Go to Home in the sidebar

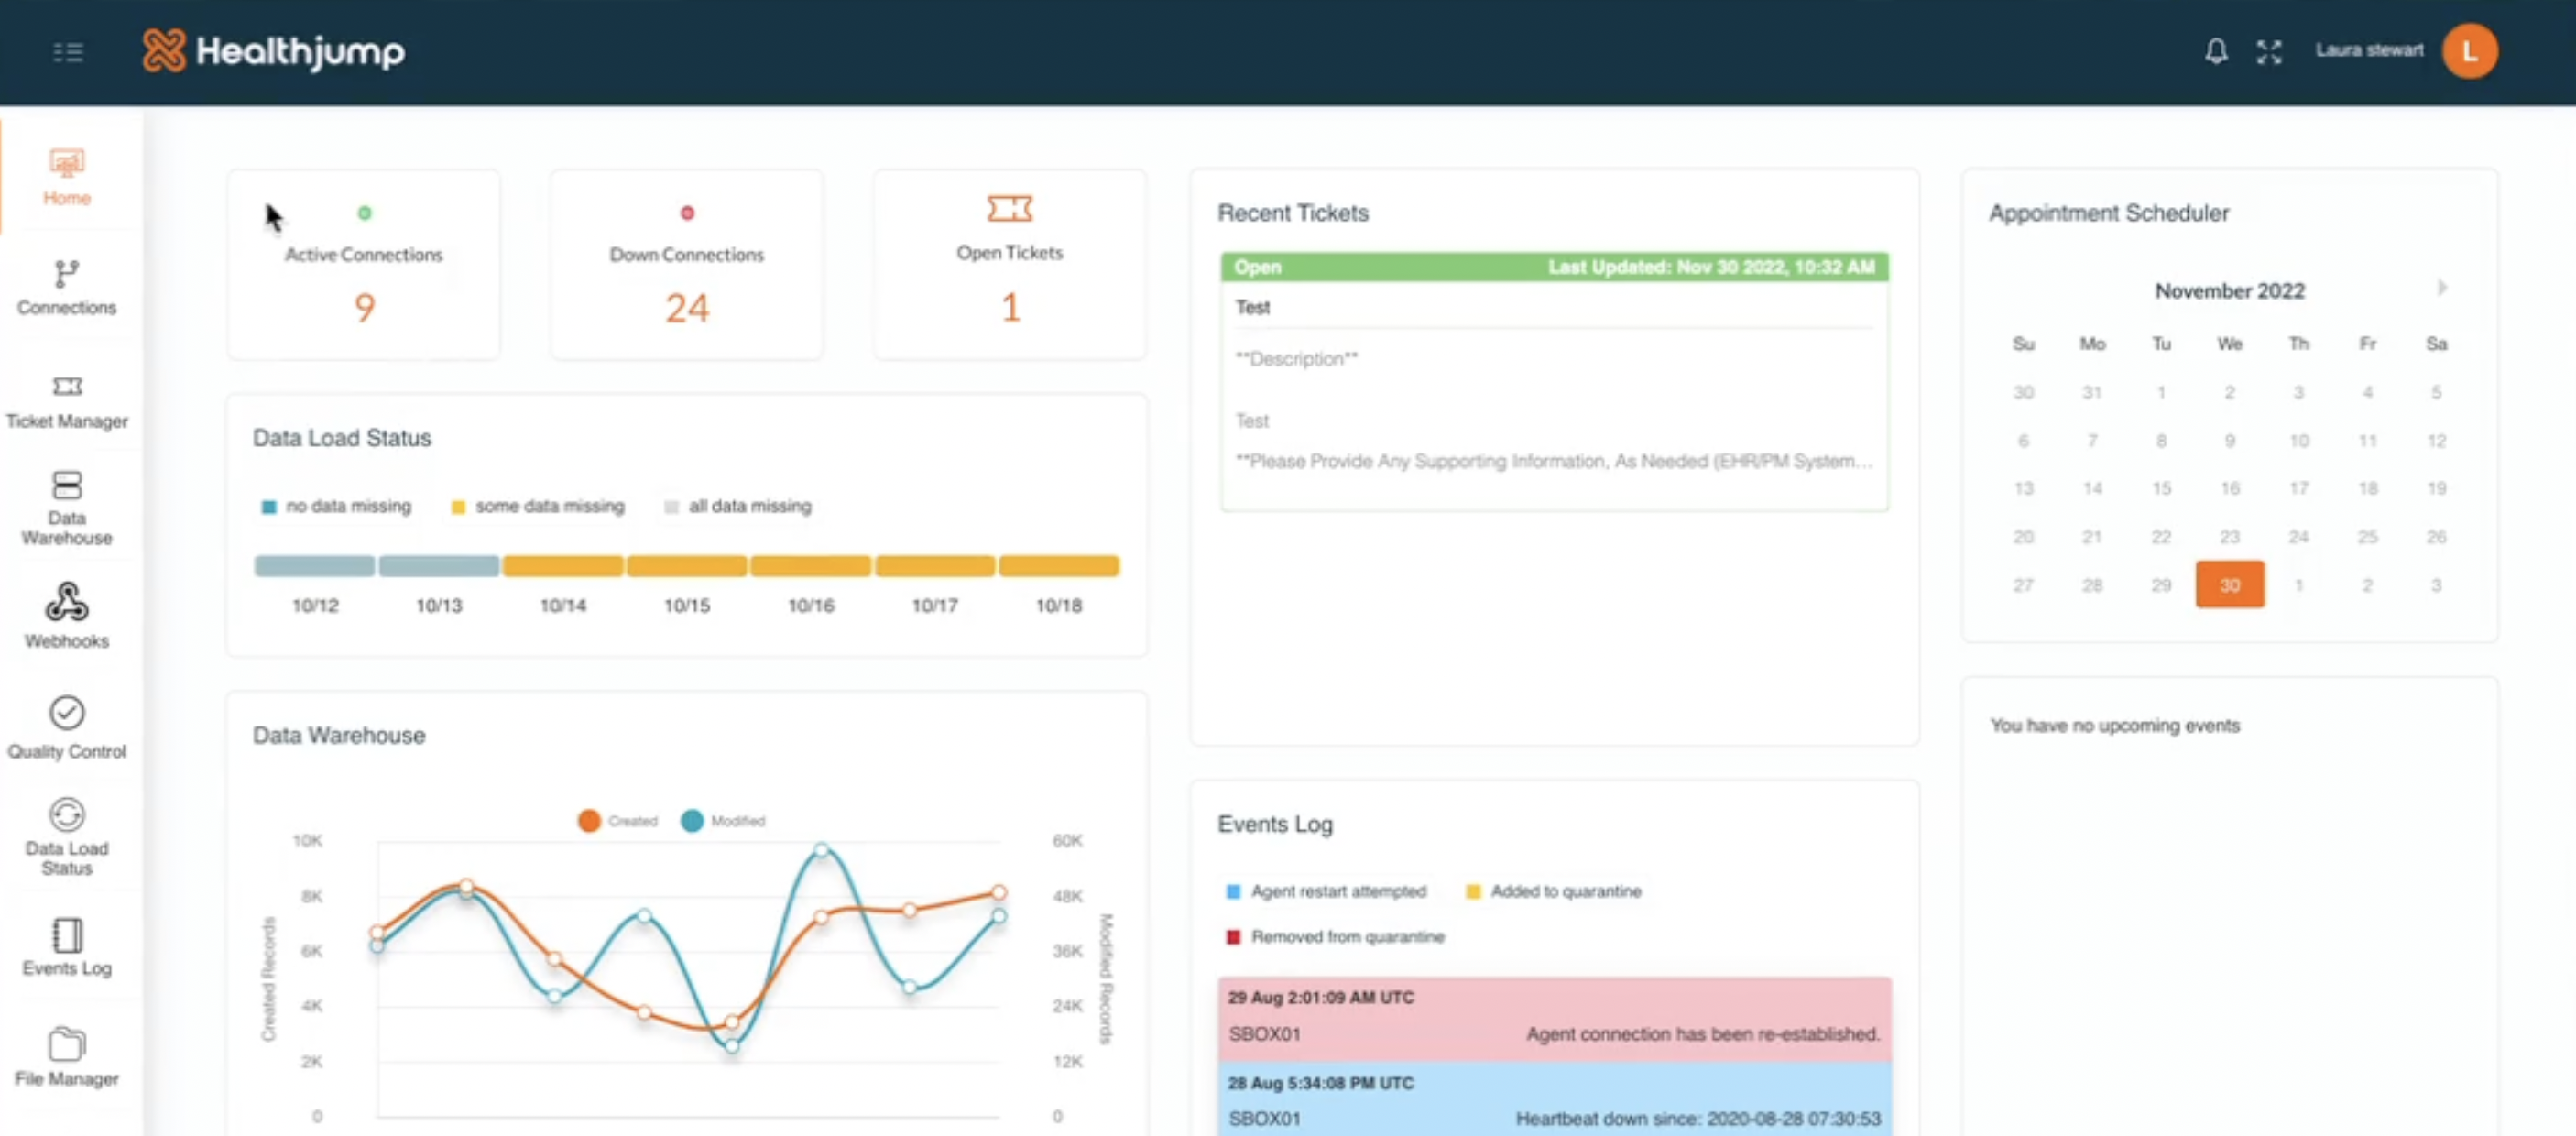pos(67,177)
